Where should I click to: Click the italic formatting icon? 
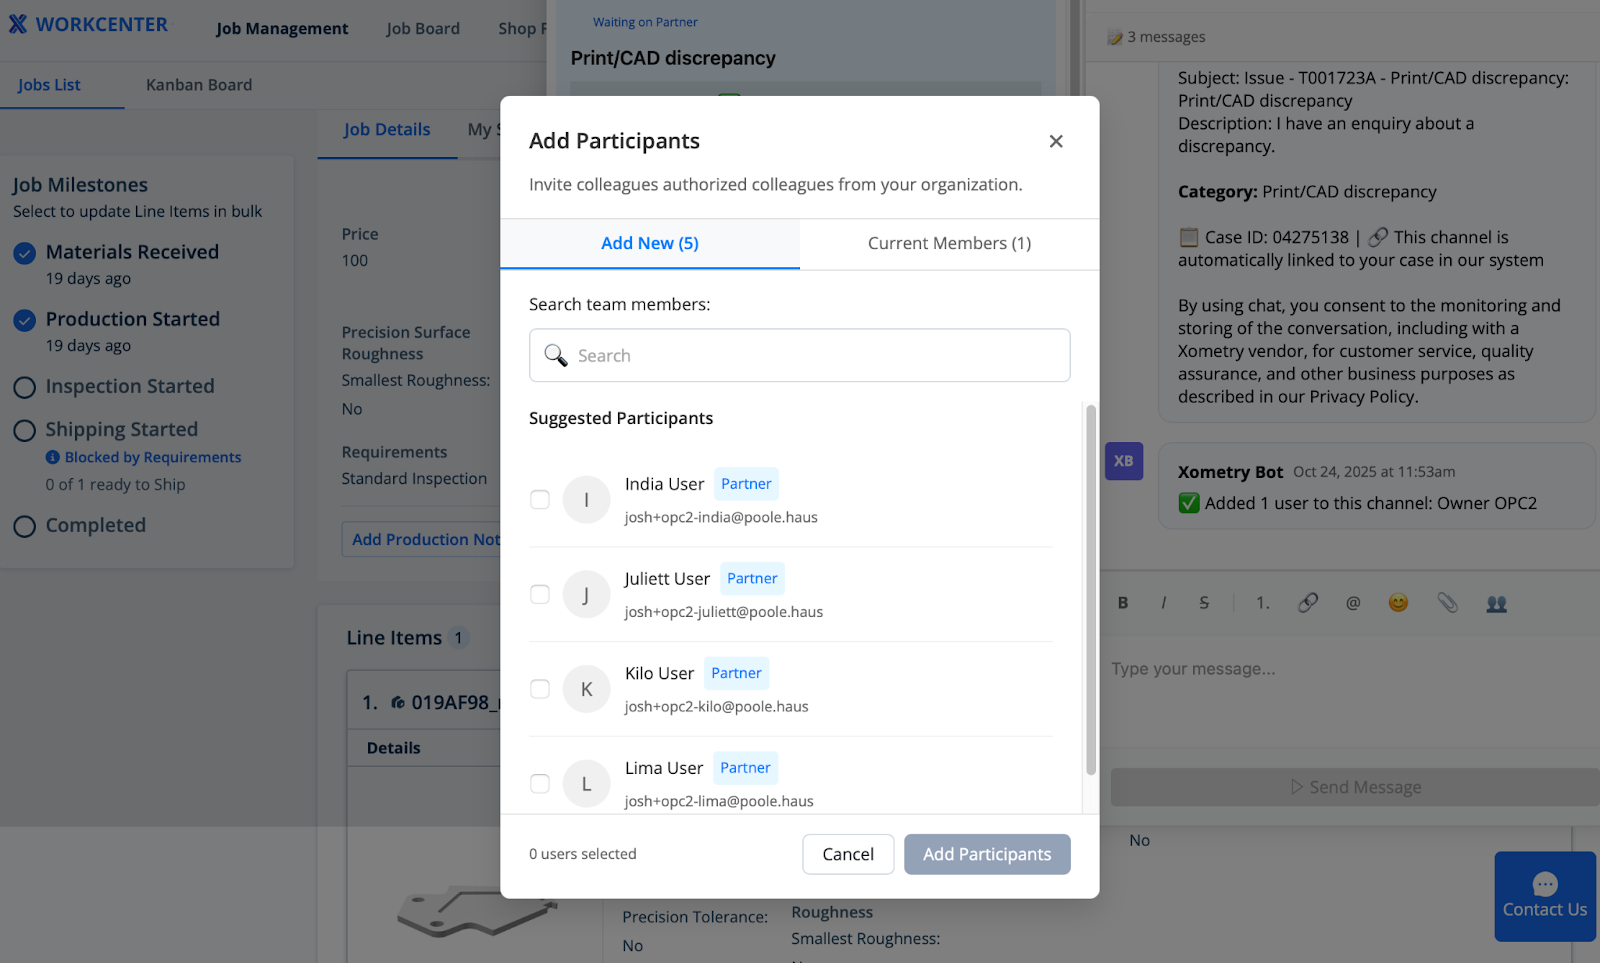1163,603
